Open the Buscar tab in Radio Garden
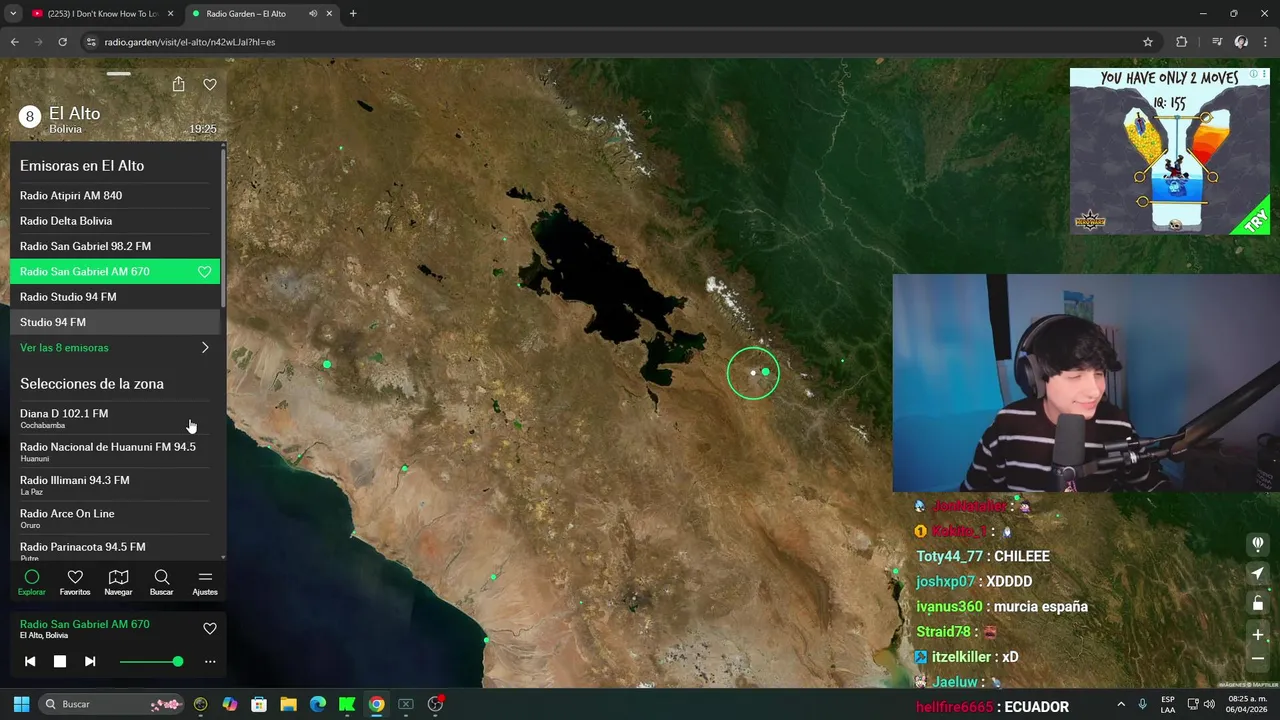The width and height of the screenshot is (1280, 720). click(161, 583)
